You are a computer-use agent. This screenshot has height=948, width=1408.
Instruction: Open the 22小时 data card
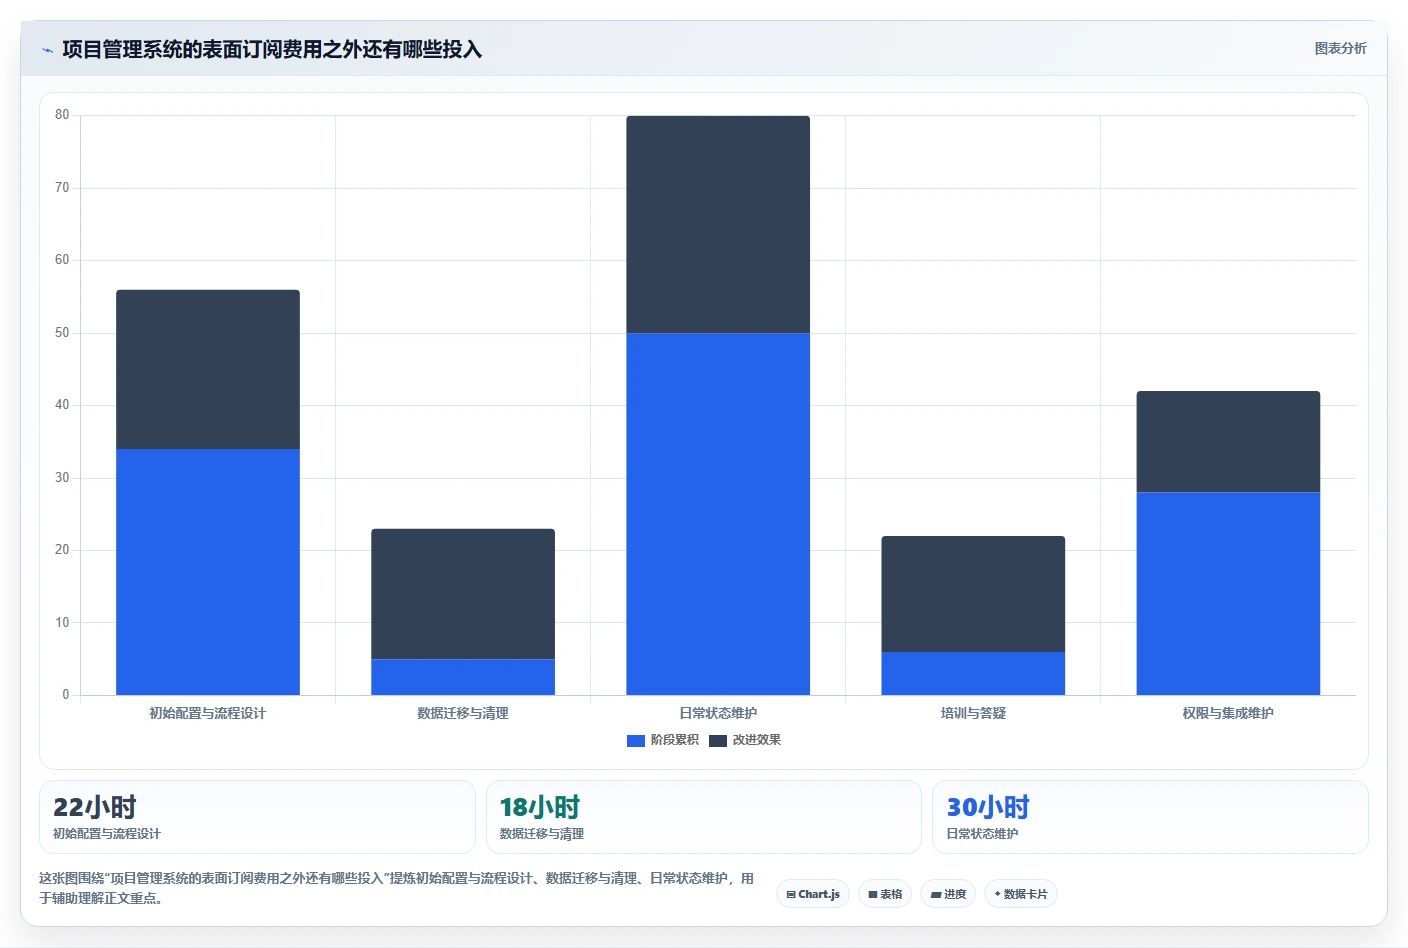pos(257,817)
